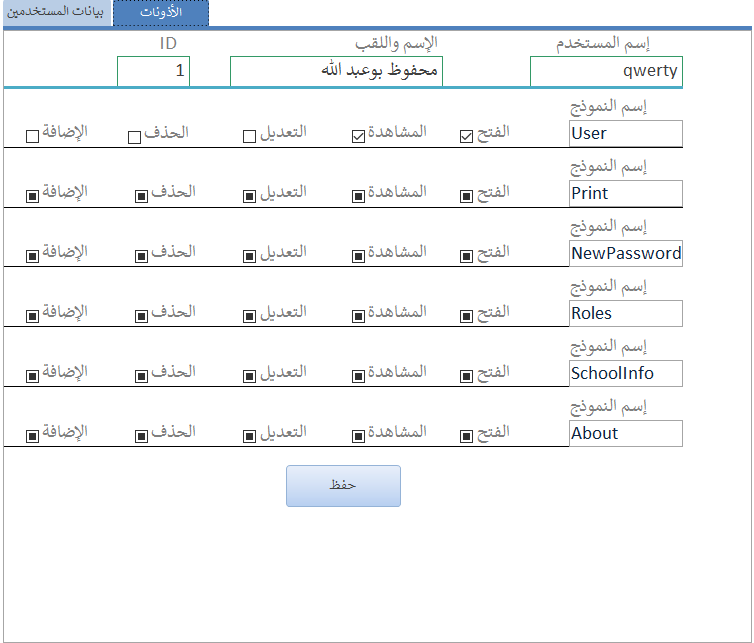754x643 pixels.
Task: Click the ID label above the field
Action: [168, 44]
